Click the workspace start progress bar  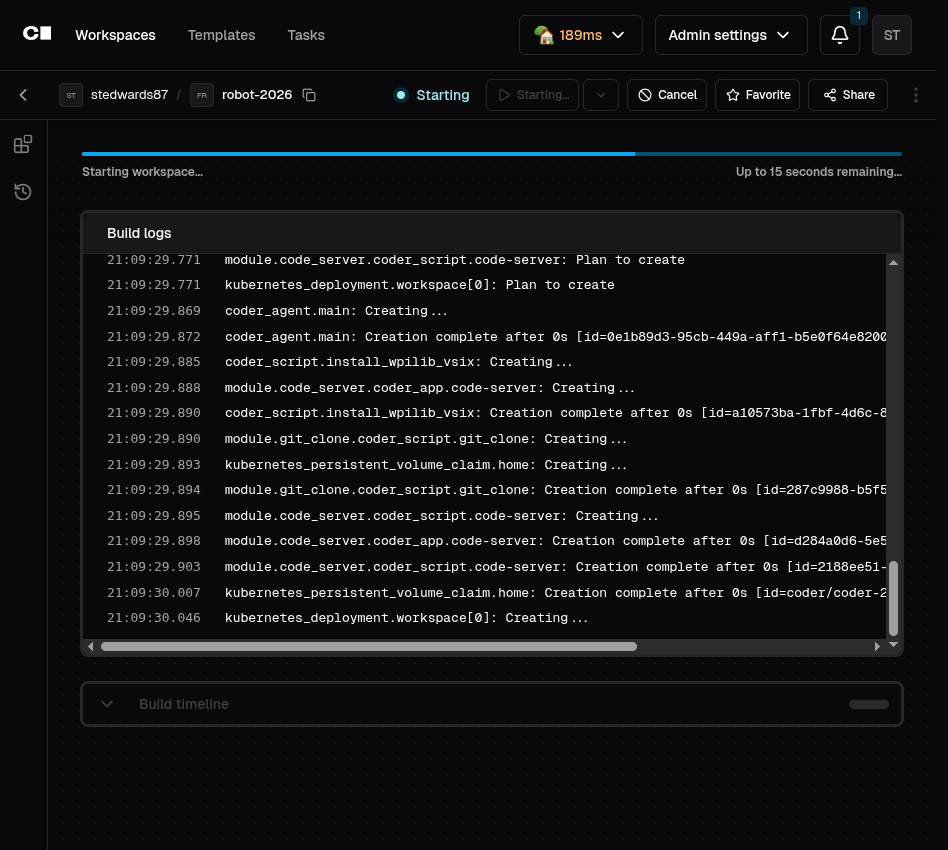492,154
